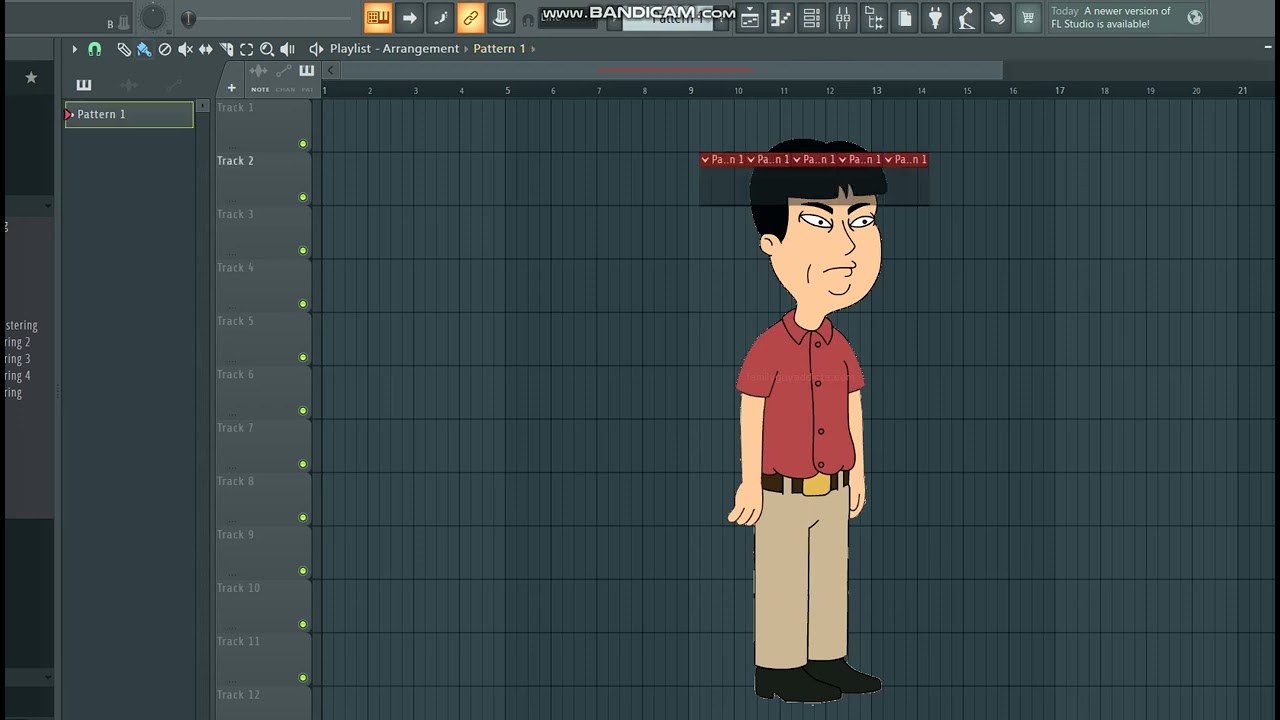Open the fourth Pattern 1 clip menu arrow
The height and width of the screenshot is (720, 1280).
pyautogui.click(x=843, y=160)
